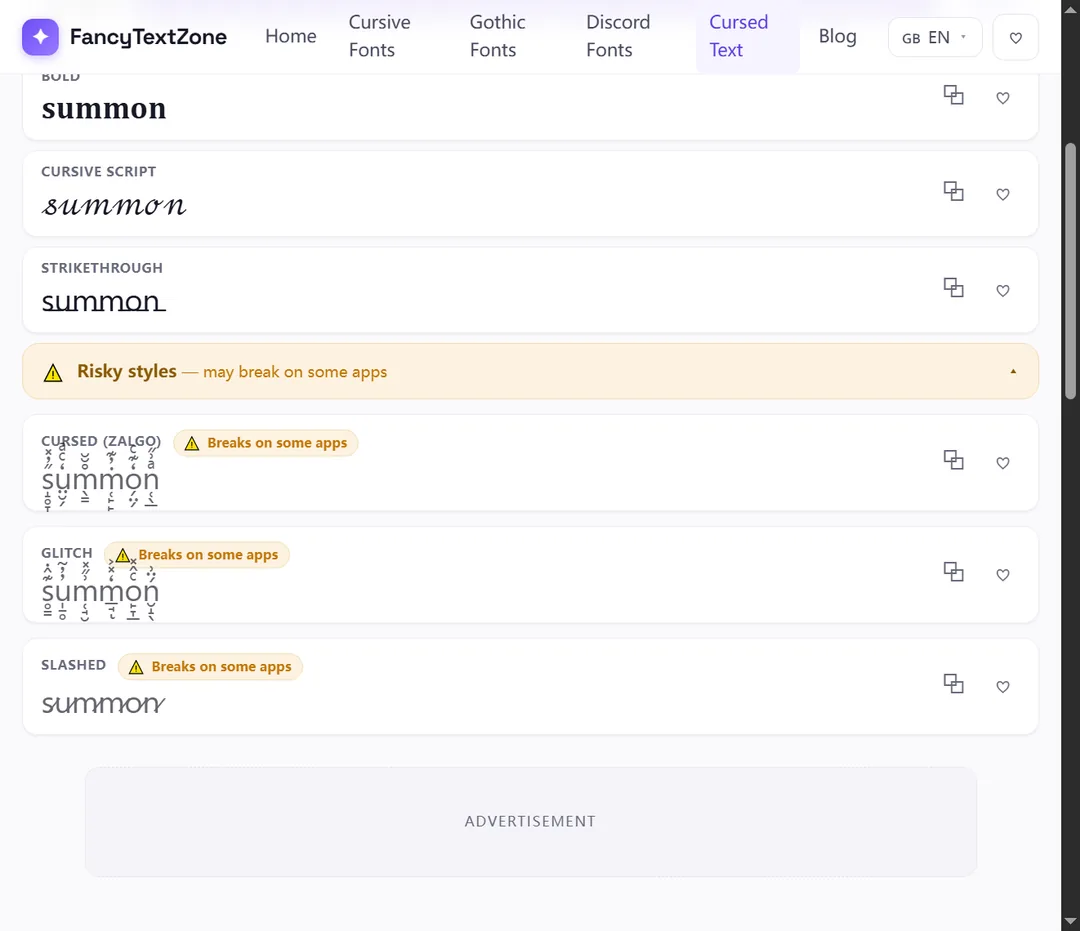Favorite the Glitch style
Viewport: 1080px width, 931px height.
[x=1003, y=575]
